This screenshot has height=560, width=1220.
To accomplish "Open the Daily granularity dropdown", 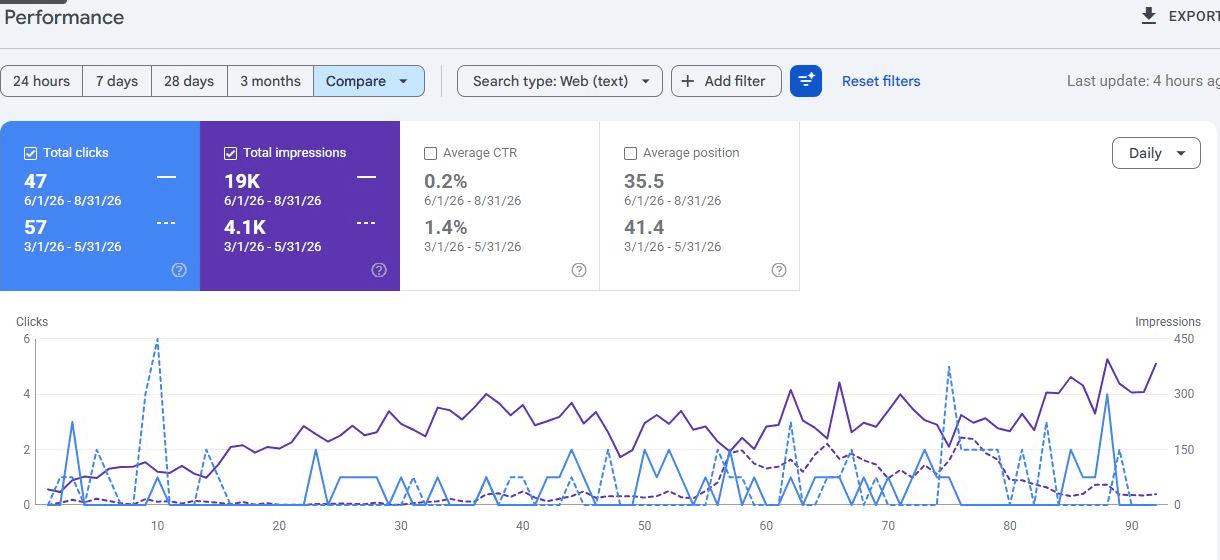I will click(x=1156, y=153).
